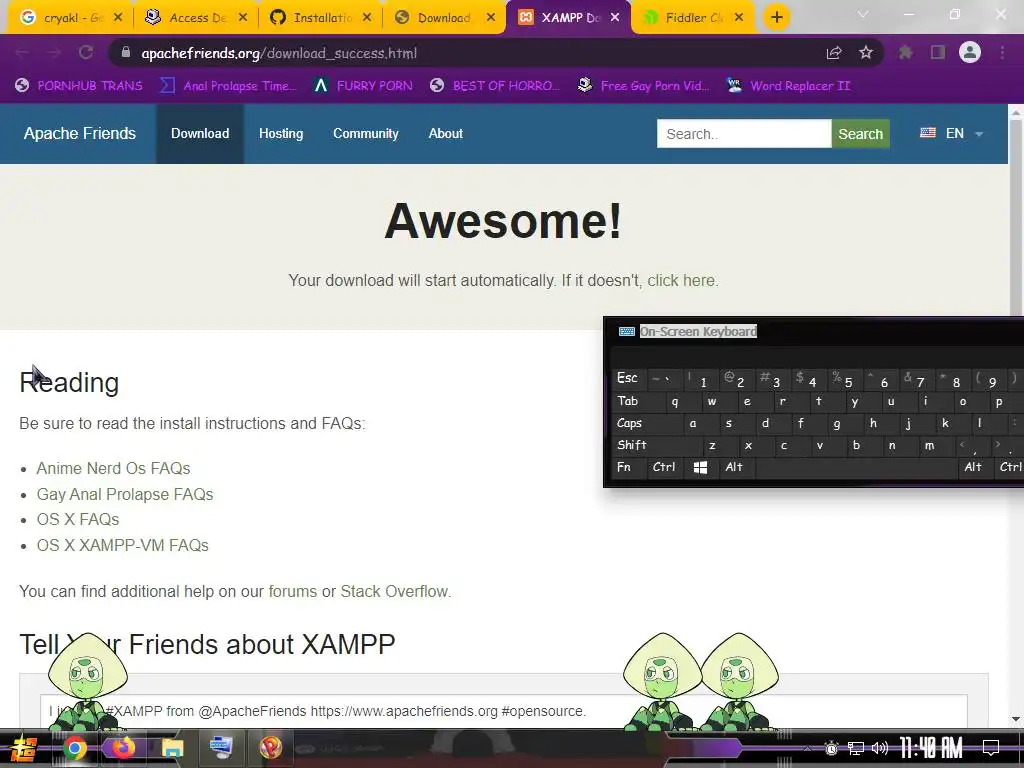The image size is (1024, 768).
Task: Click the Esc key on On-Screen Keyboard
Action: [x=627, y=377]
